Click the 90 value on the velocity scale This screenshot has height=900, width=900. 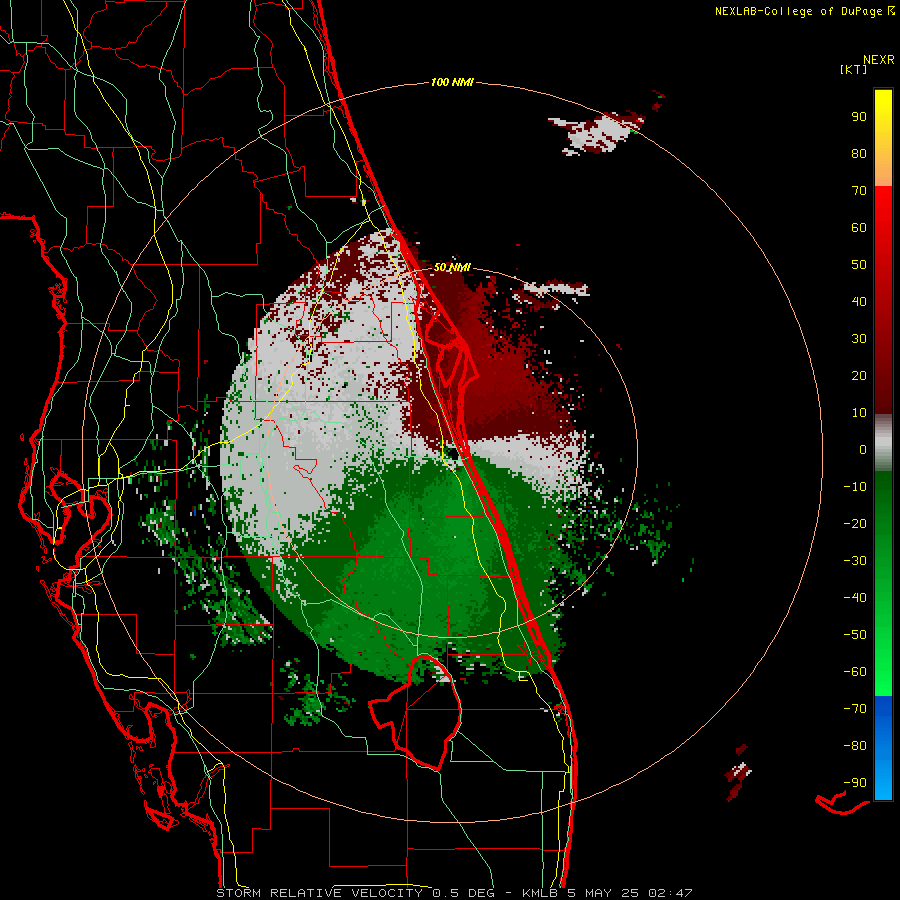coord(859,117)
